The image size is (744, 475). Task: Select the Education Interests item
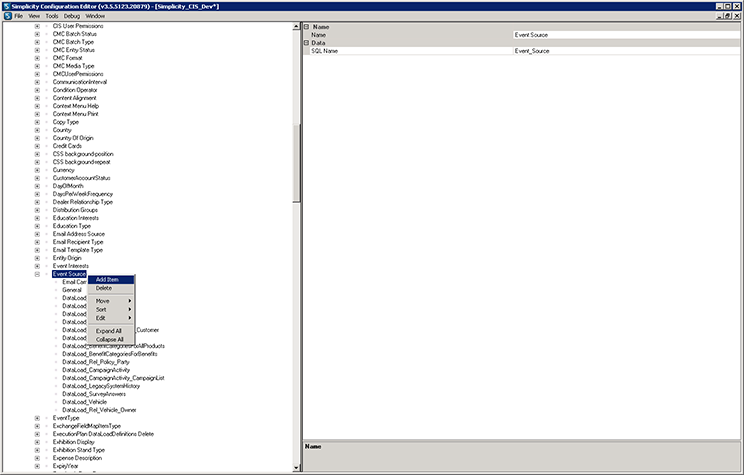pyautogui.click(x=76, y=218)
